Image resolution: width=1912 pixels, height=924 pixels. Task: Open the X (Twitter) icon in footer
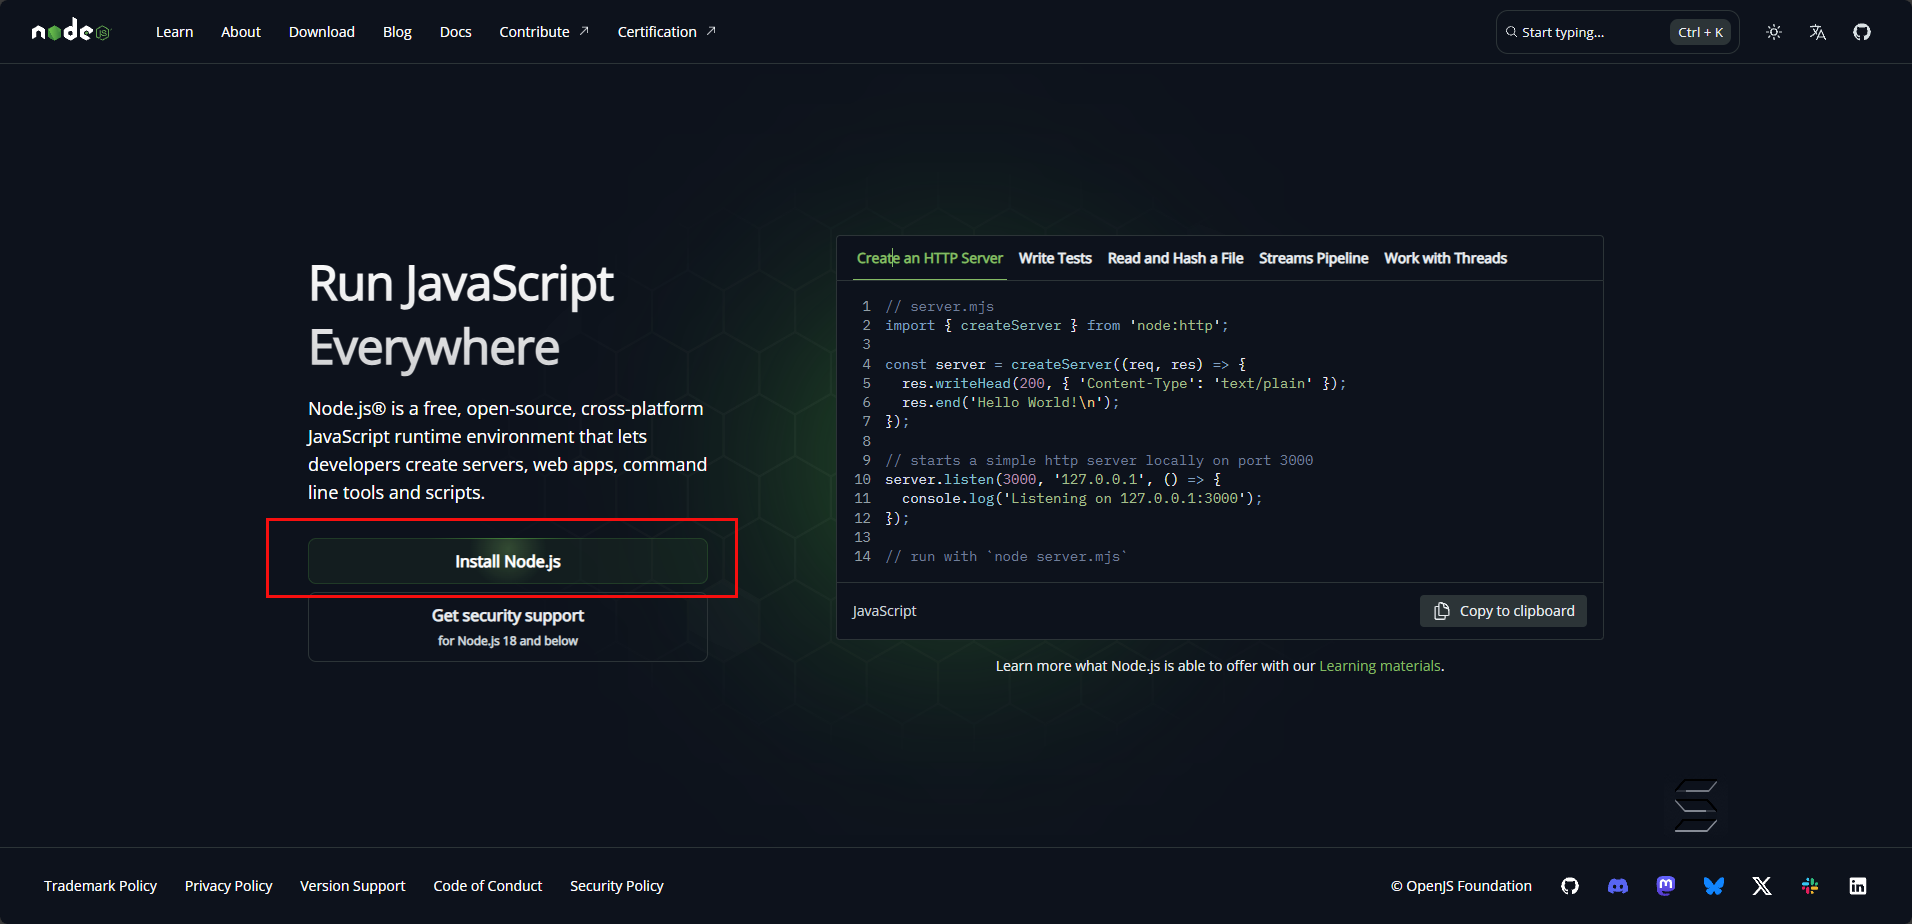(1762, 886)
